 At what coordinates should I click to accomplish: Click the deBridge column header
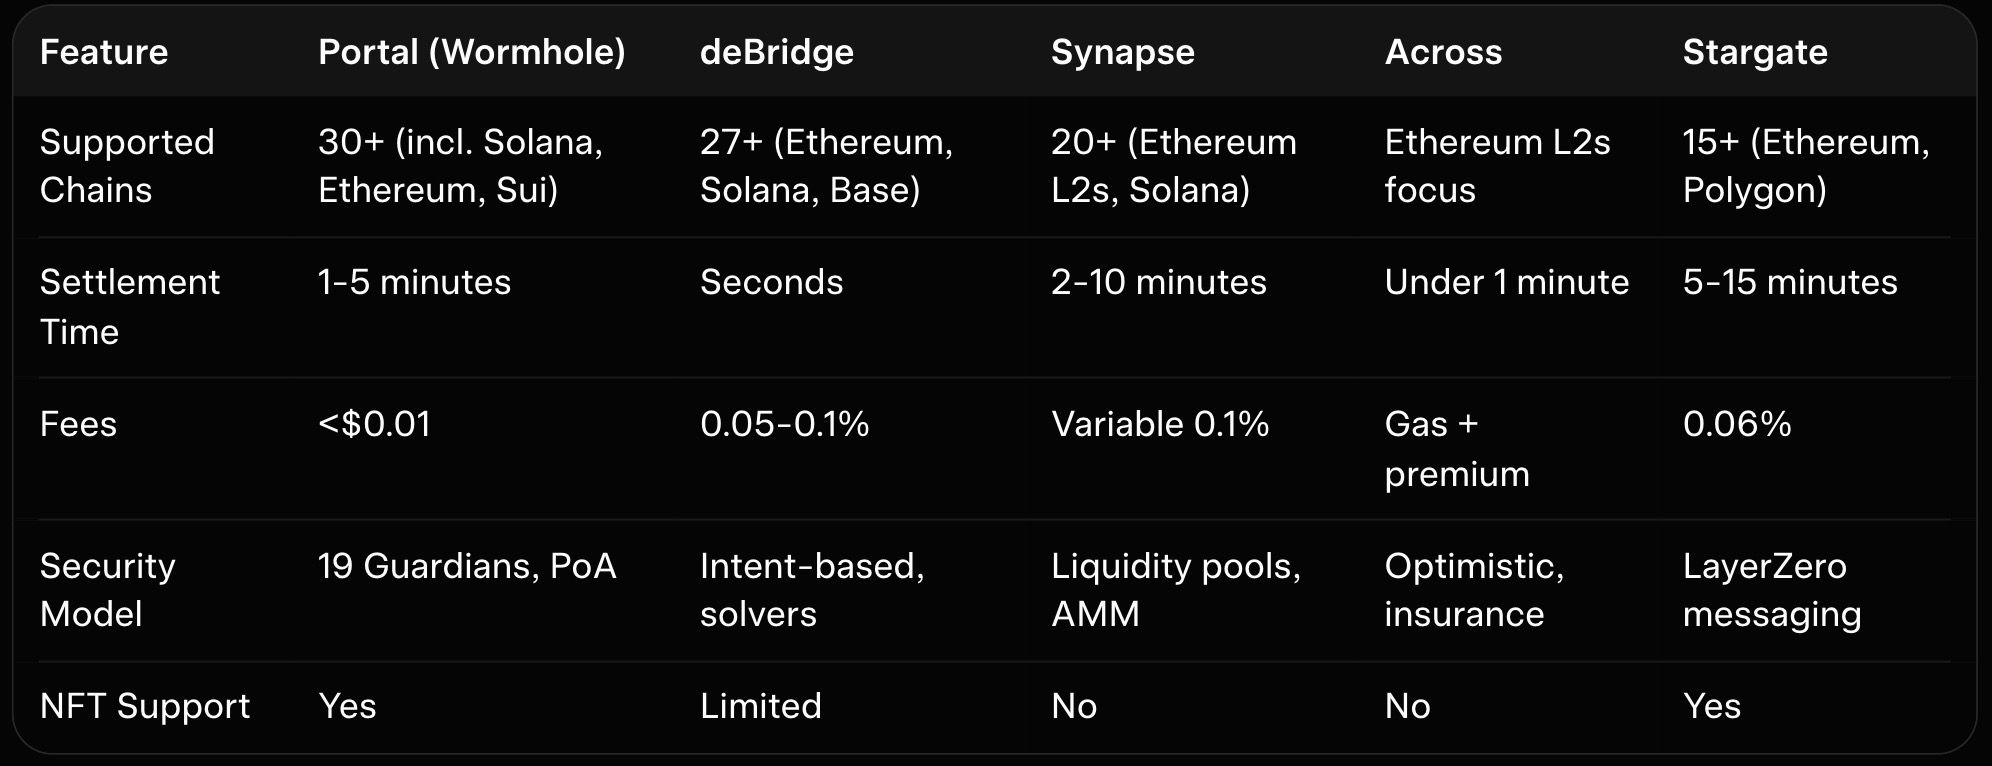coord(776,52)
